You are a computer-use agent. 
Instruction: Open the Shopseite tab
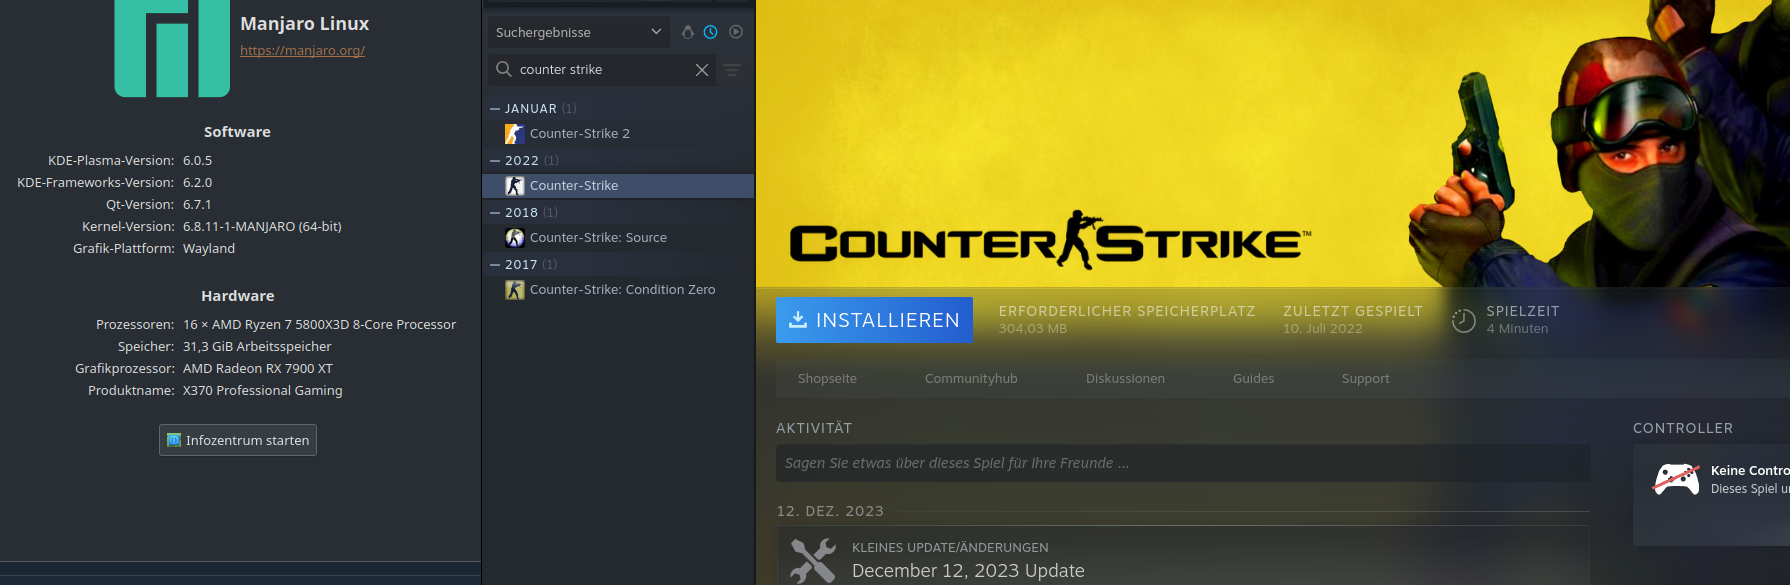point(827,379)
